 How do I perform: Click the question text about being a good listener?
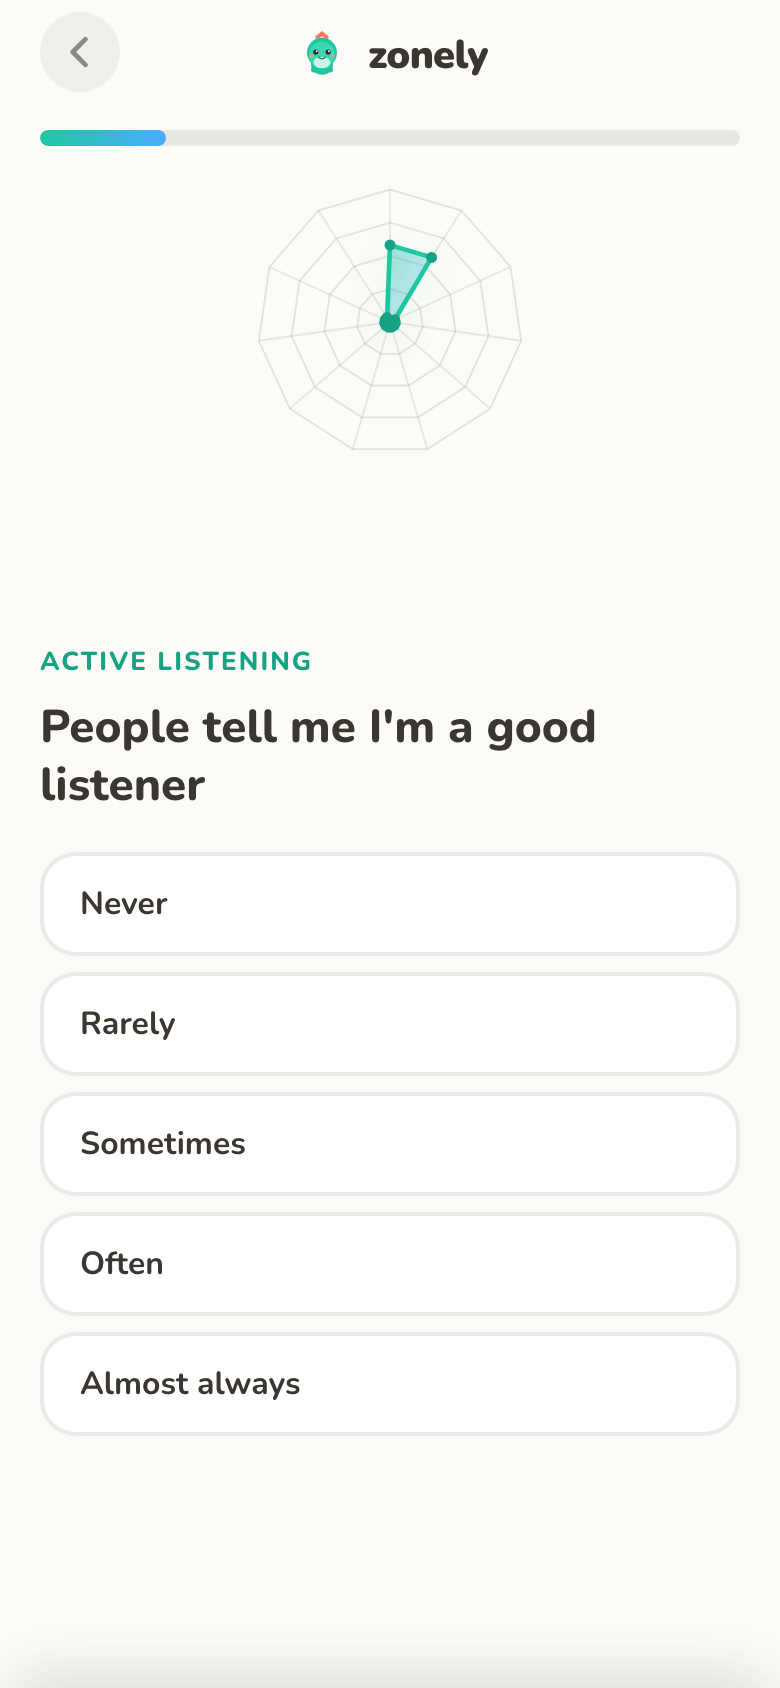point(318,756)
